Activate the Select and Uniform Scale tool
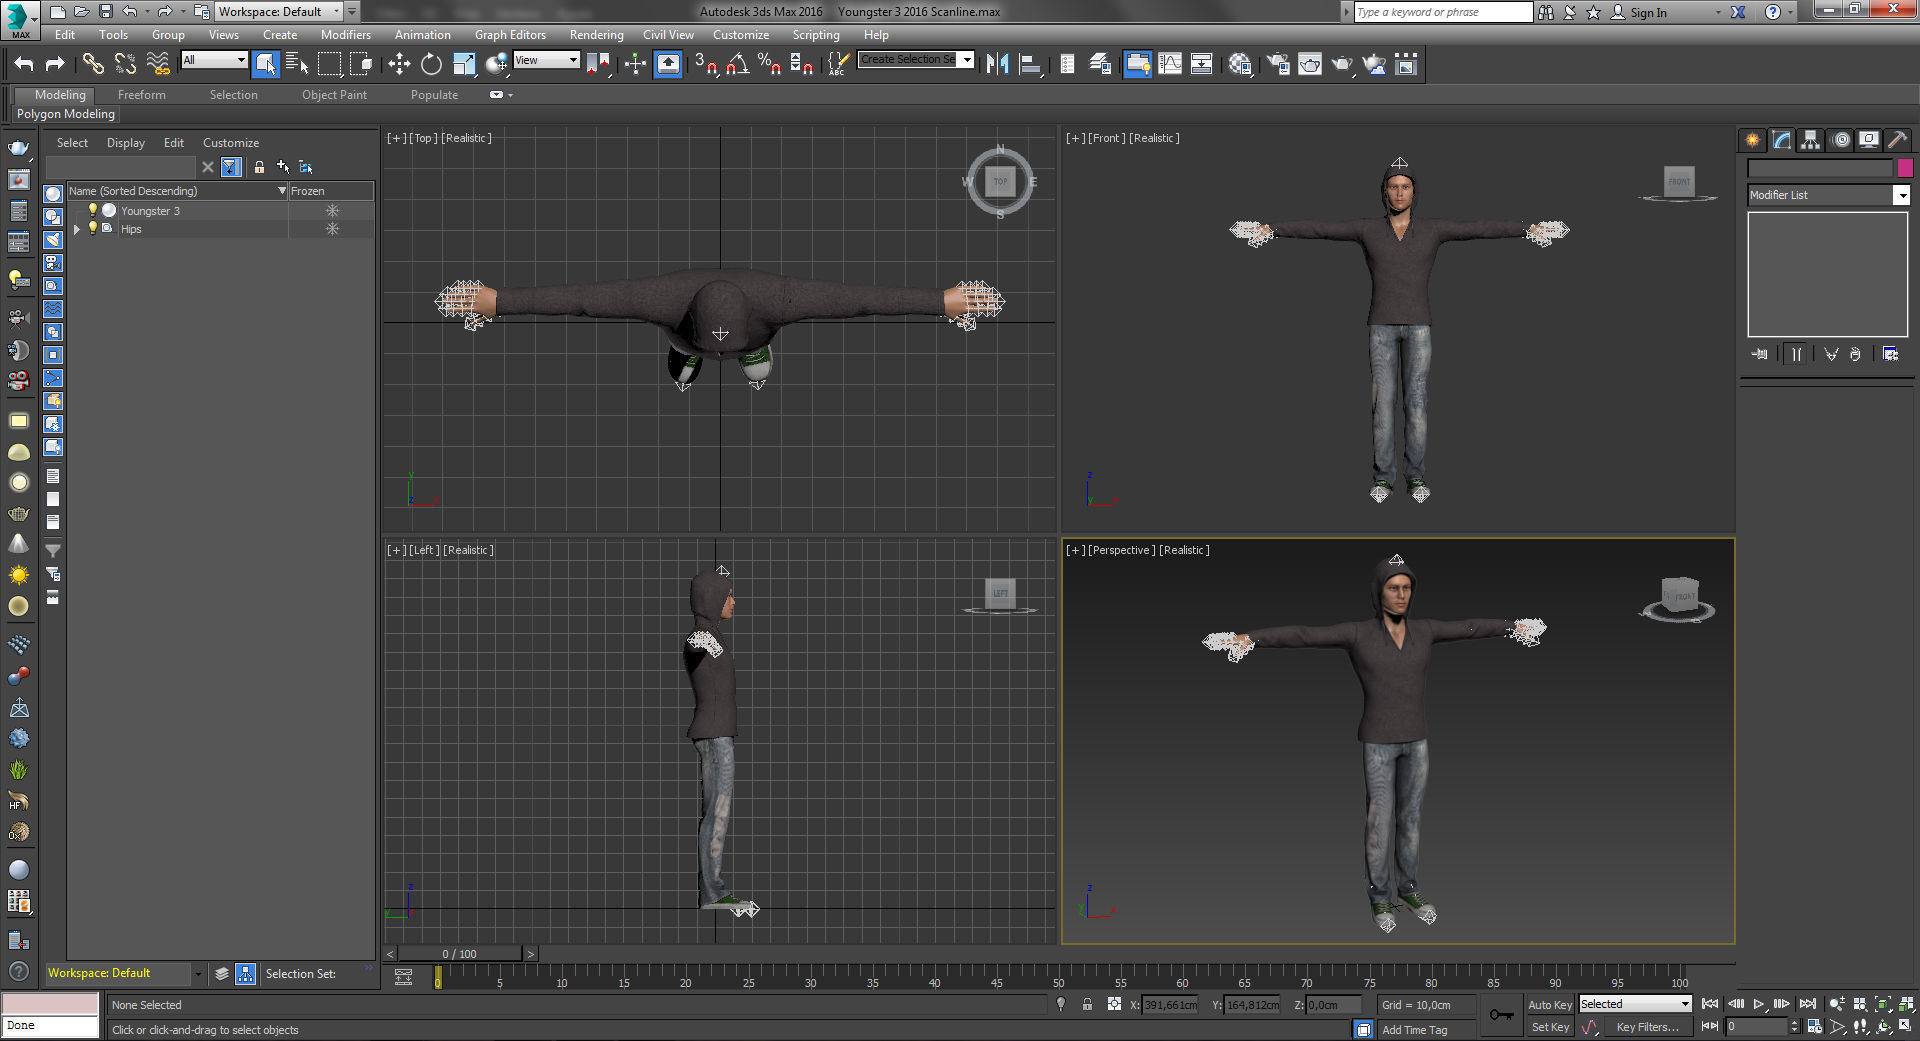 tap(464, 64)
